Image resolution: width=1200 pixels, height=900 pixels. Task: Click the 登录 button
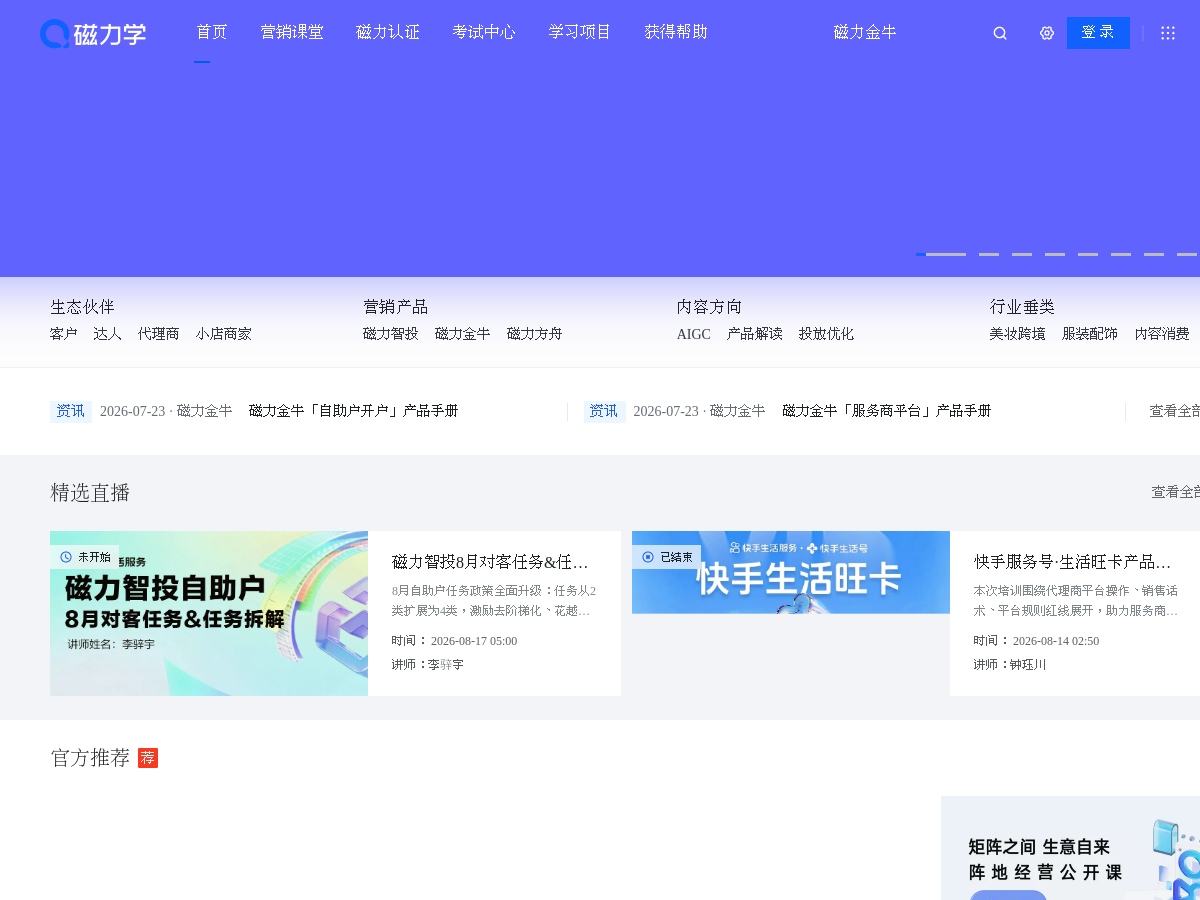pos(1098,33)
